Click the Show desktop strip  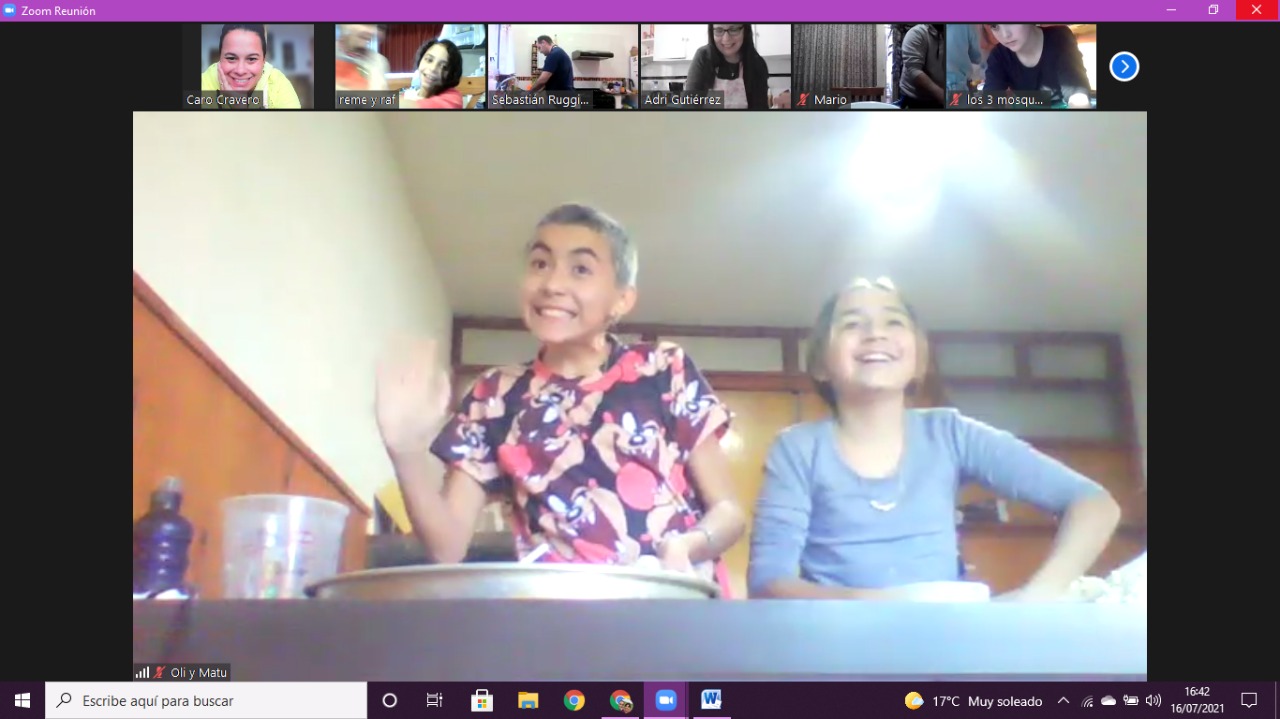(1277, 700)
